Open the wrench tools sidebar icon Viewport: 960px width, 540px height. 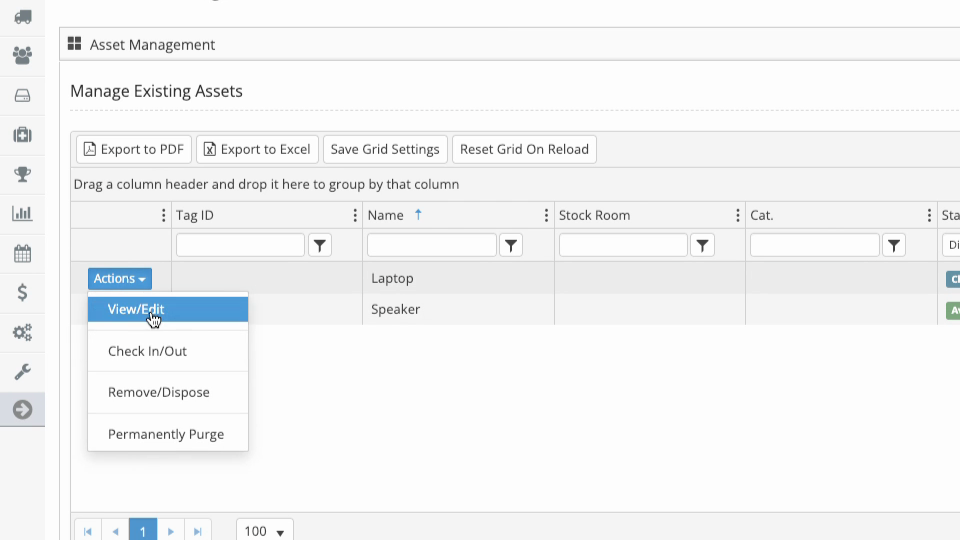click(23, 372)
